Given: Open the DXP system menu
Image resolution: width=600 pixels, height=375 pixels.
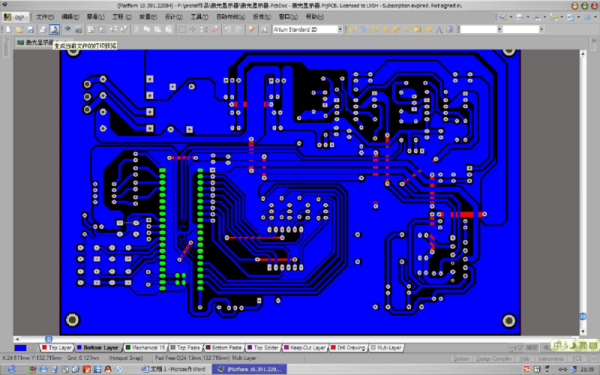Looking at the screenshot, I should tap(15, 17).
